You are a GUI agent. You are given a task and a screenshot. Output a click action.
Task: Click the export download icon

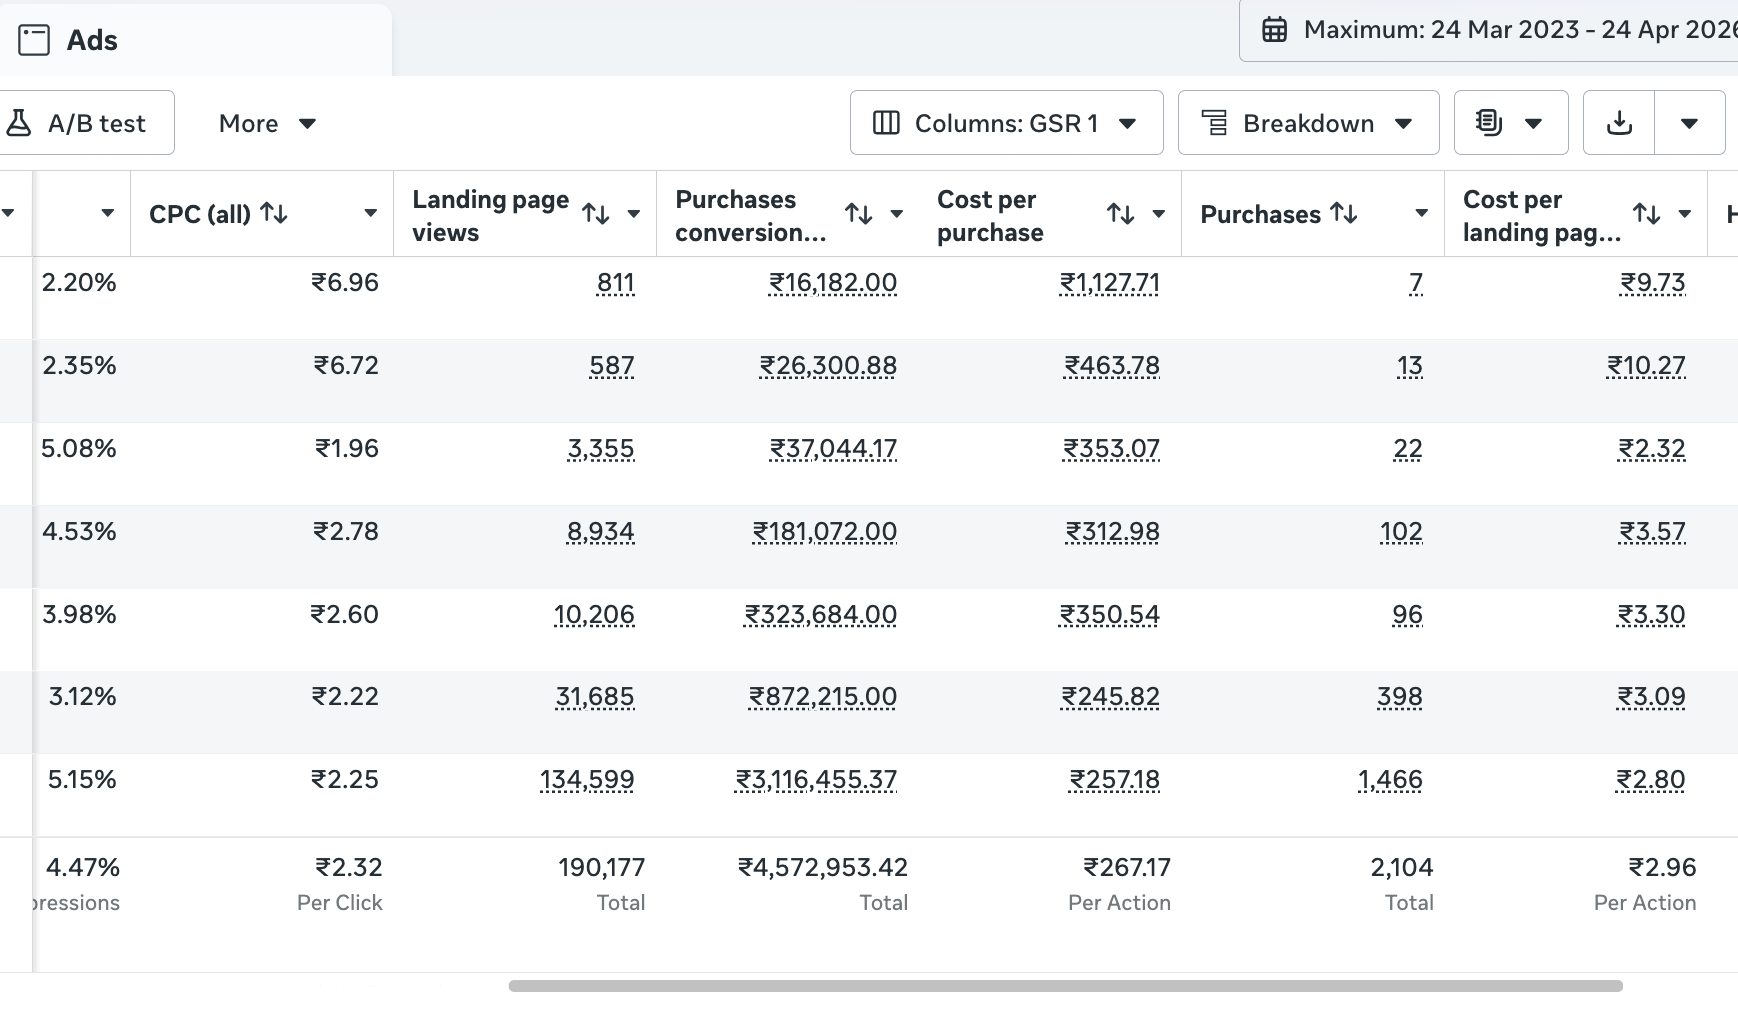(1619, 123)
